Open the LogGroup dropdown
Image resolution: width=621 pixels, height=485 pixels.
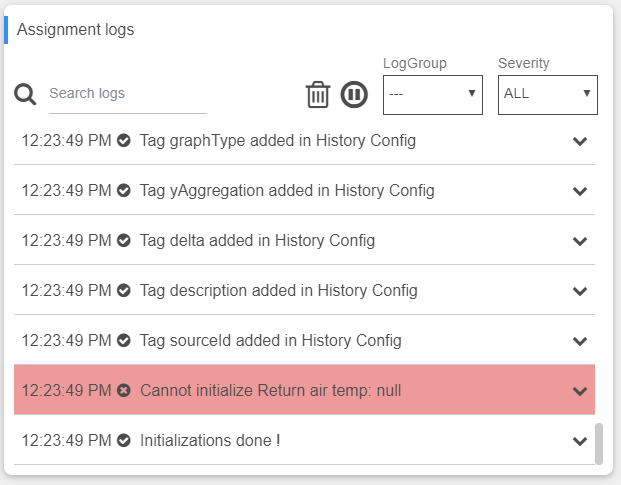pos(432,94)
